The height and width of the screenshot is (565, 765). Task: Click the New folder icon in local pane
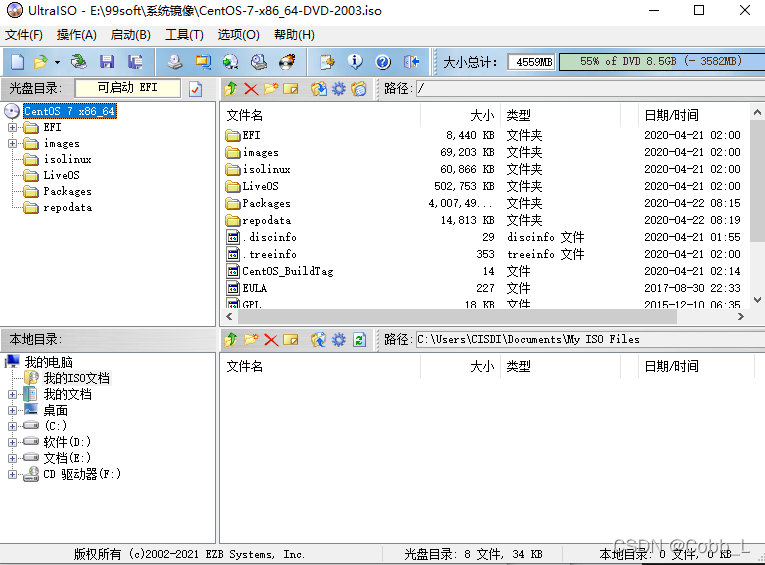[251, 339]
